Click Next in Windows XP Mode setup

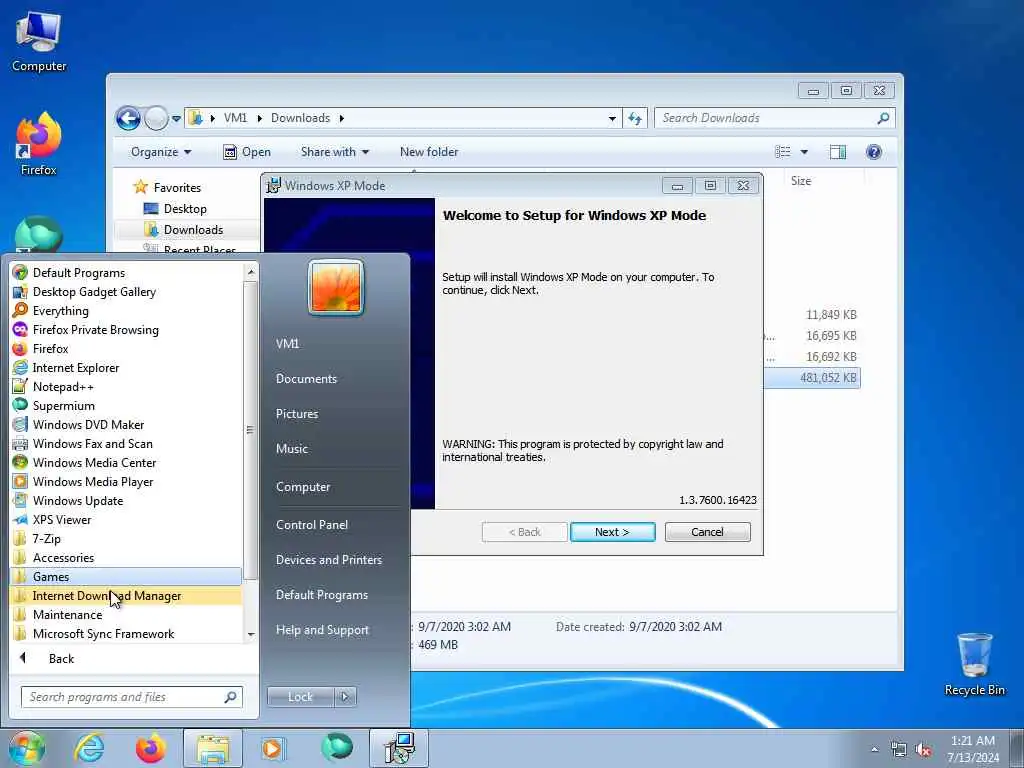pos(612,532)
